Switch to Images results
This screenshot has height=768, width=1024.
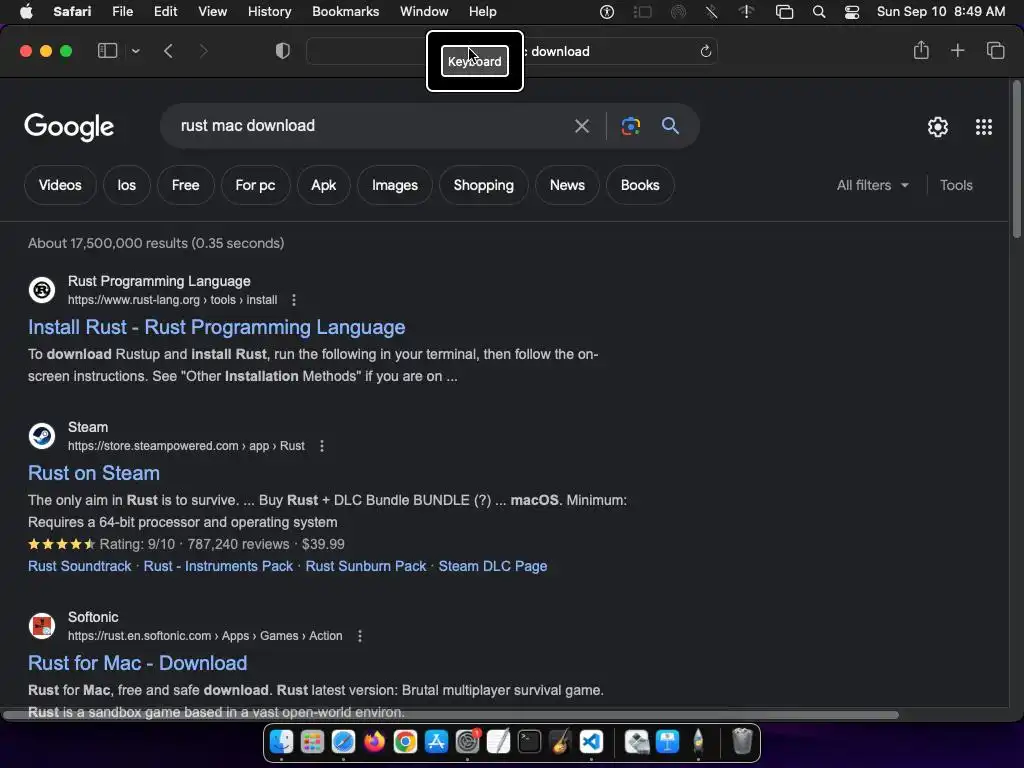(x=394, y=185)
